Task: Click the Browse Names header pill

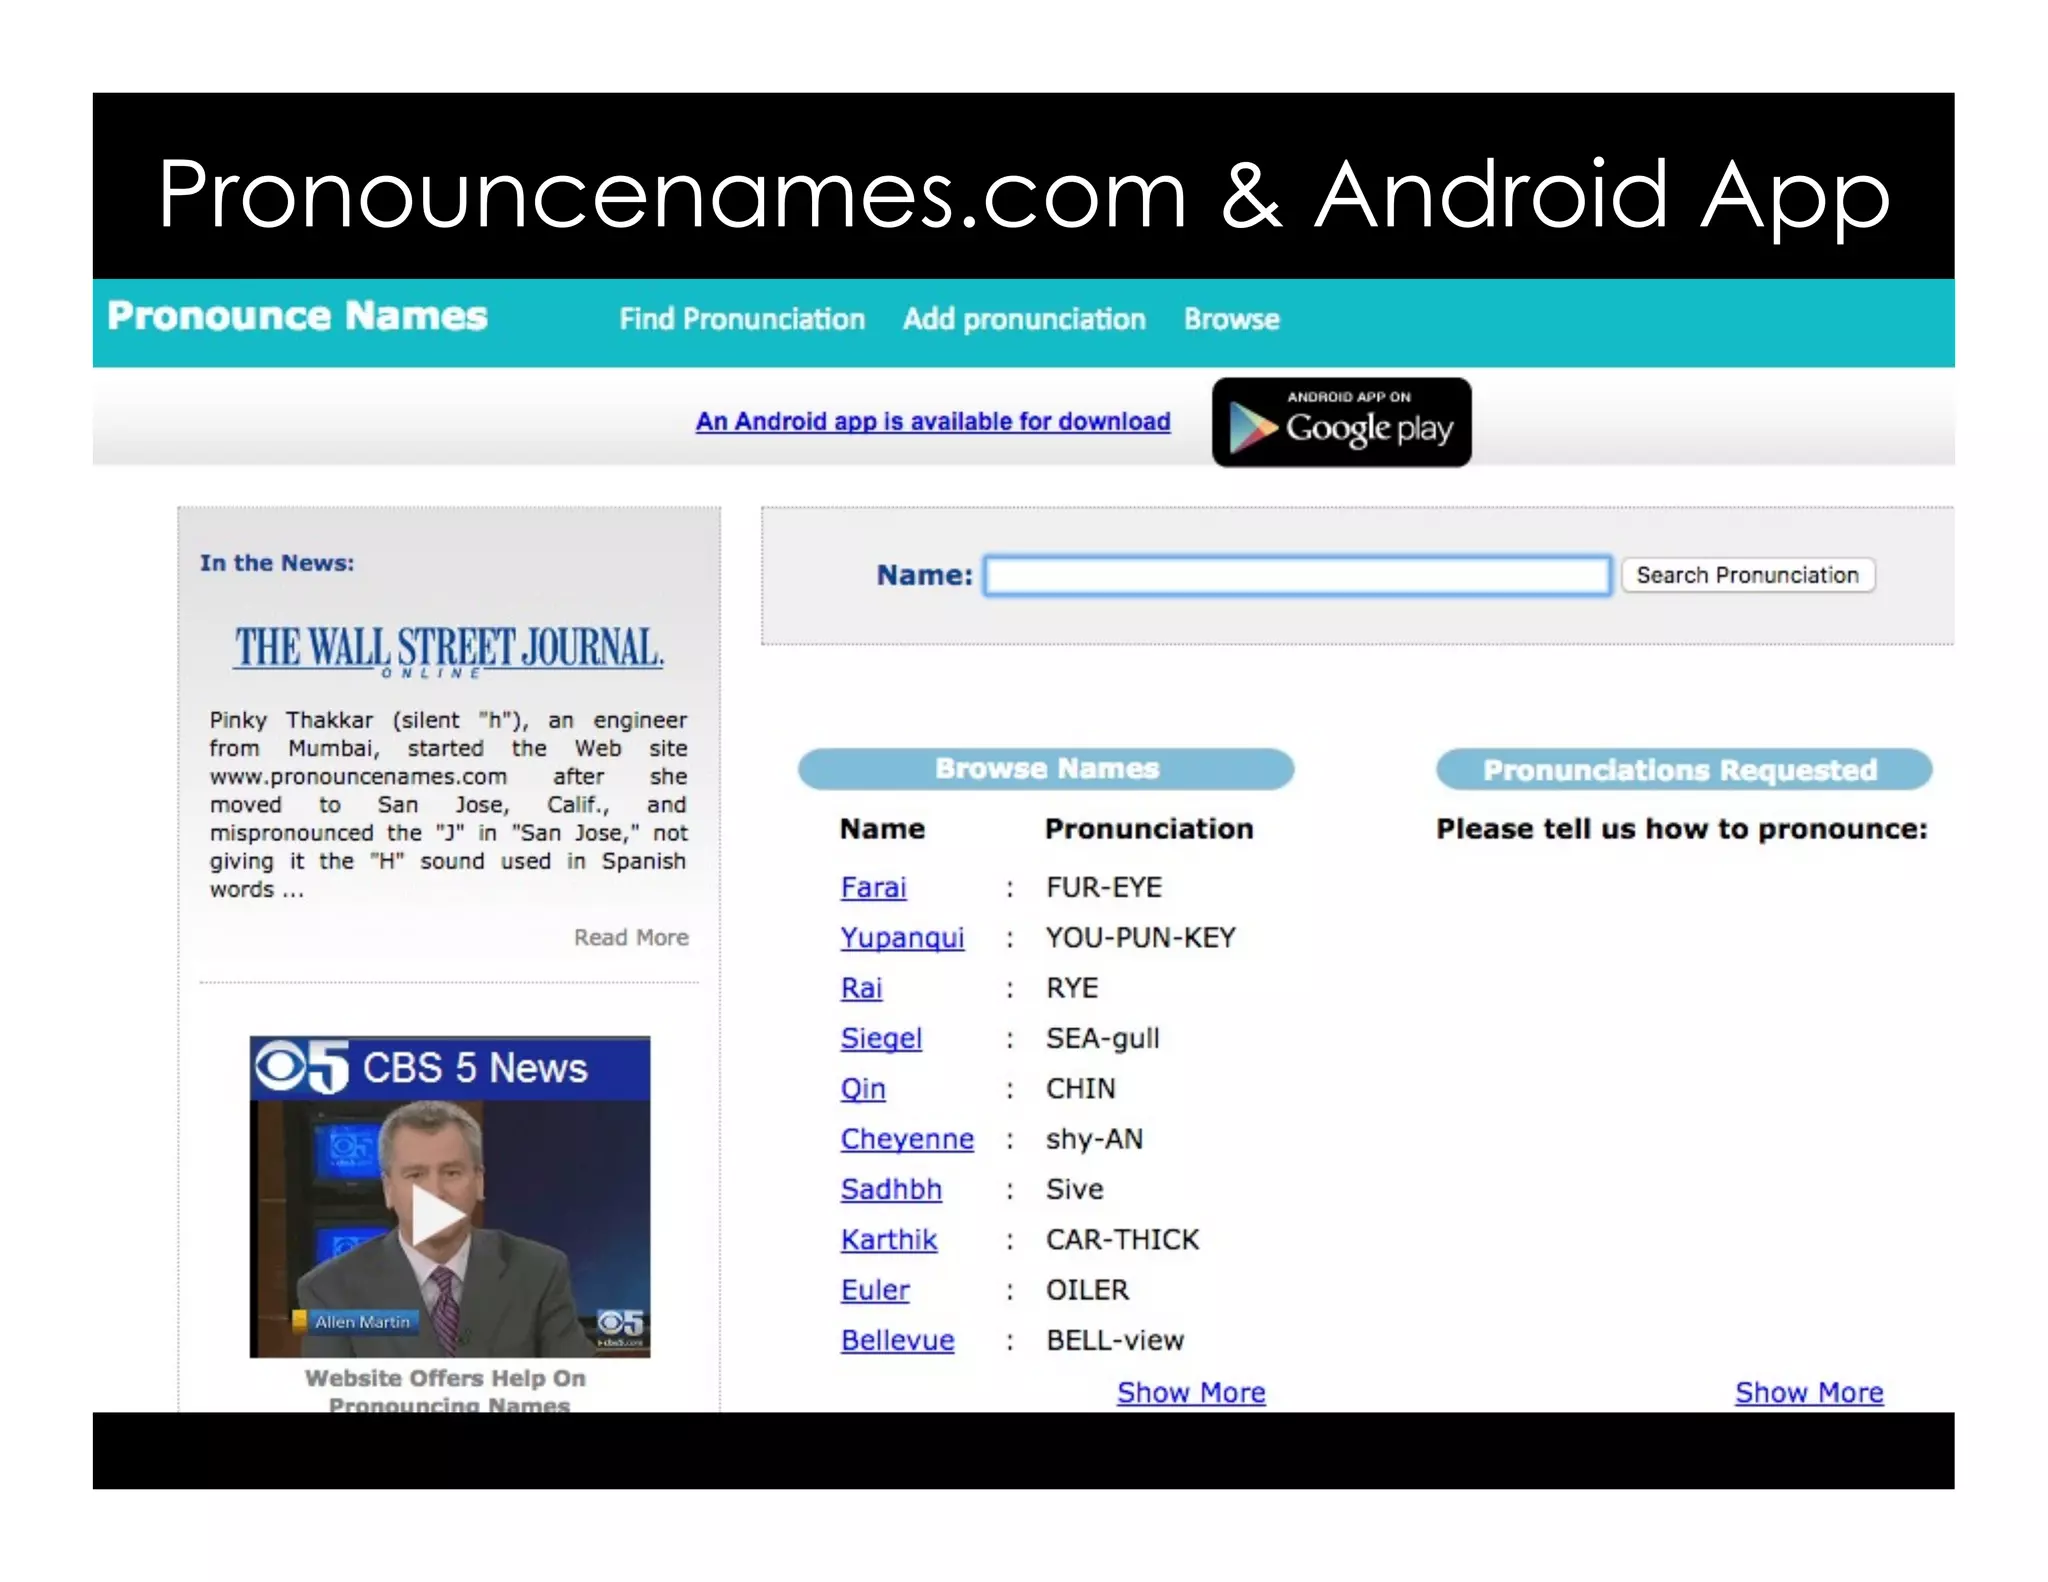Action: point(1046,769)
